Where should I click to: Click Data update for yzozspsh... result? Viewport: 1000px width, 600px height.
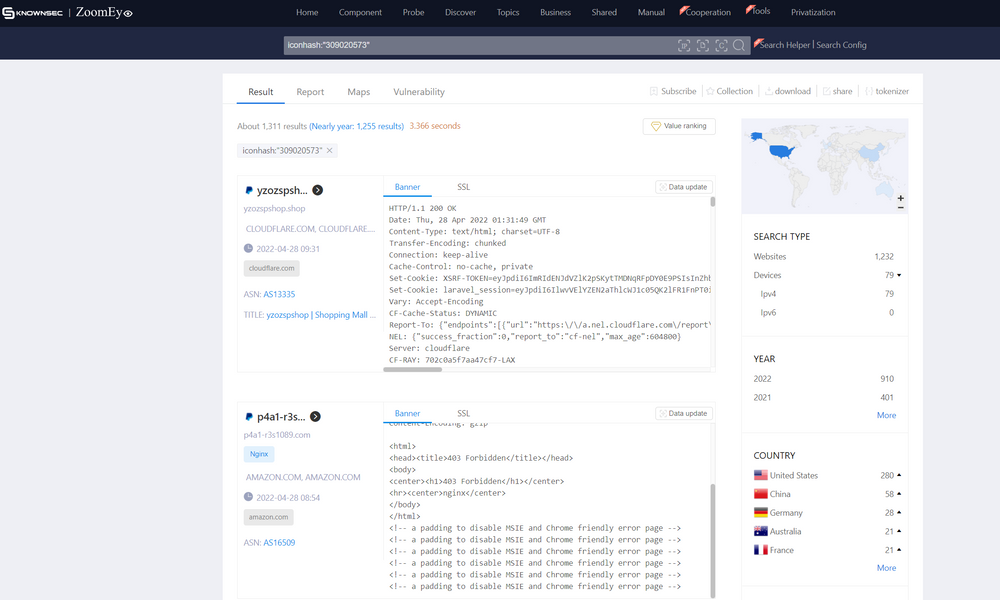click(684, 187)
